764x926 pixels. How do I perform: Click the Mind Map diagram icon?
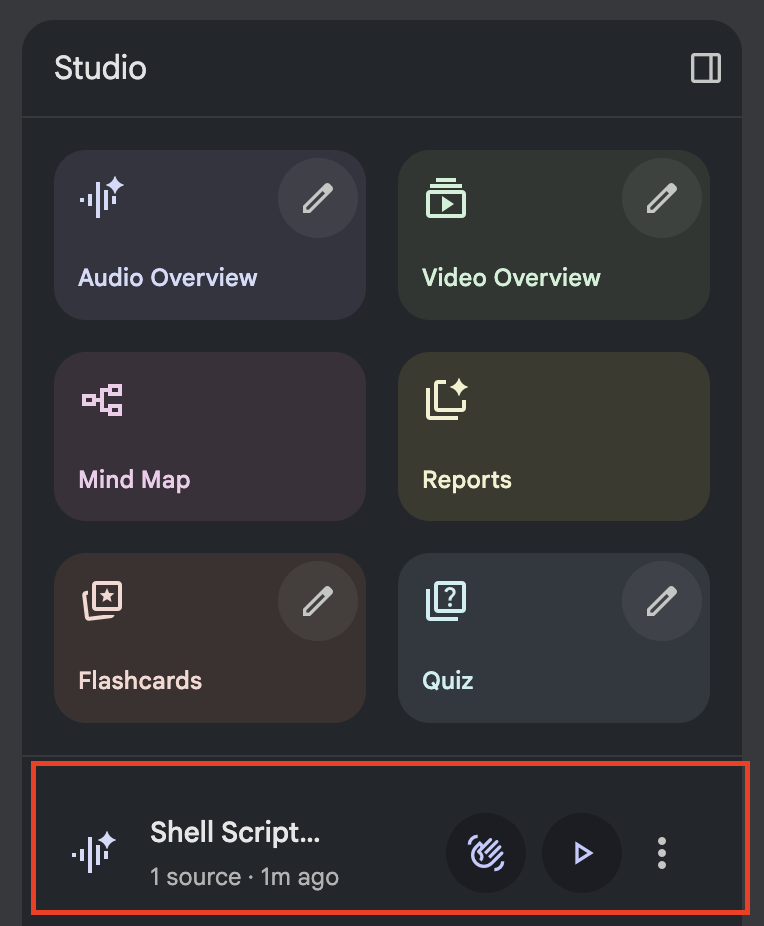101,400
